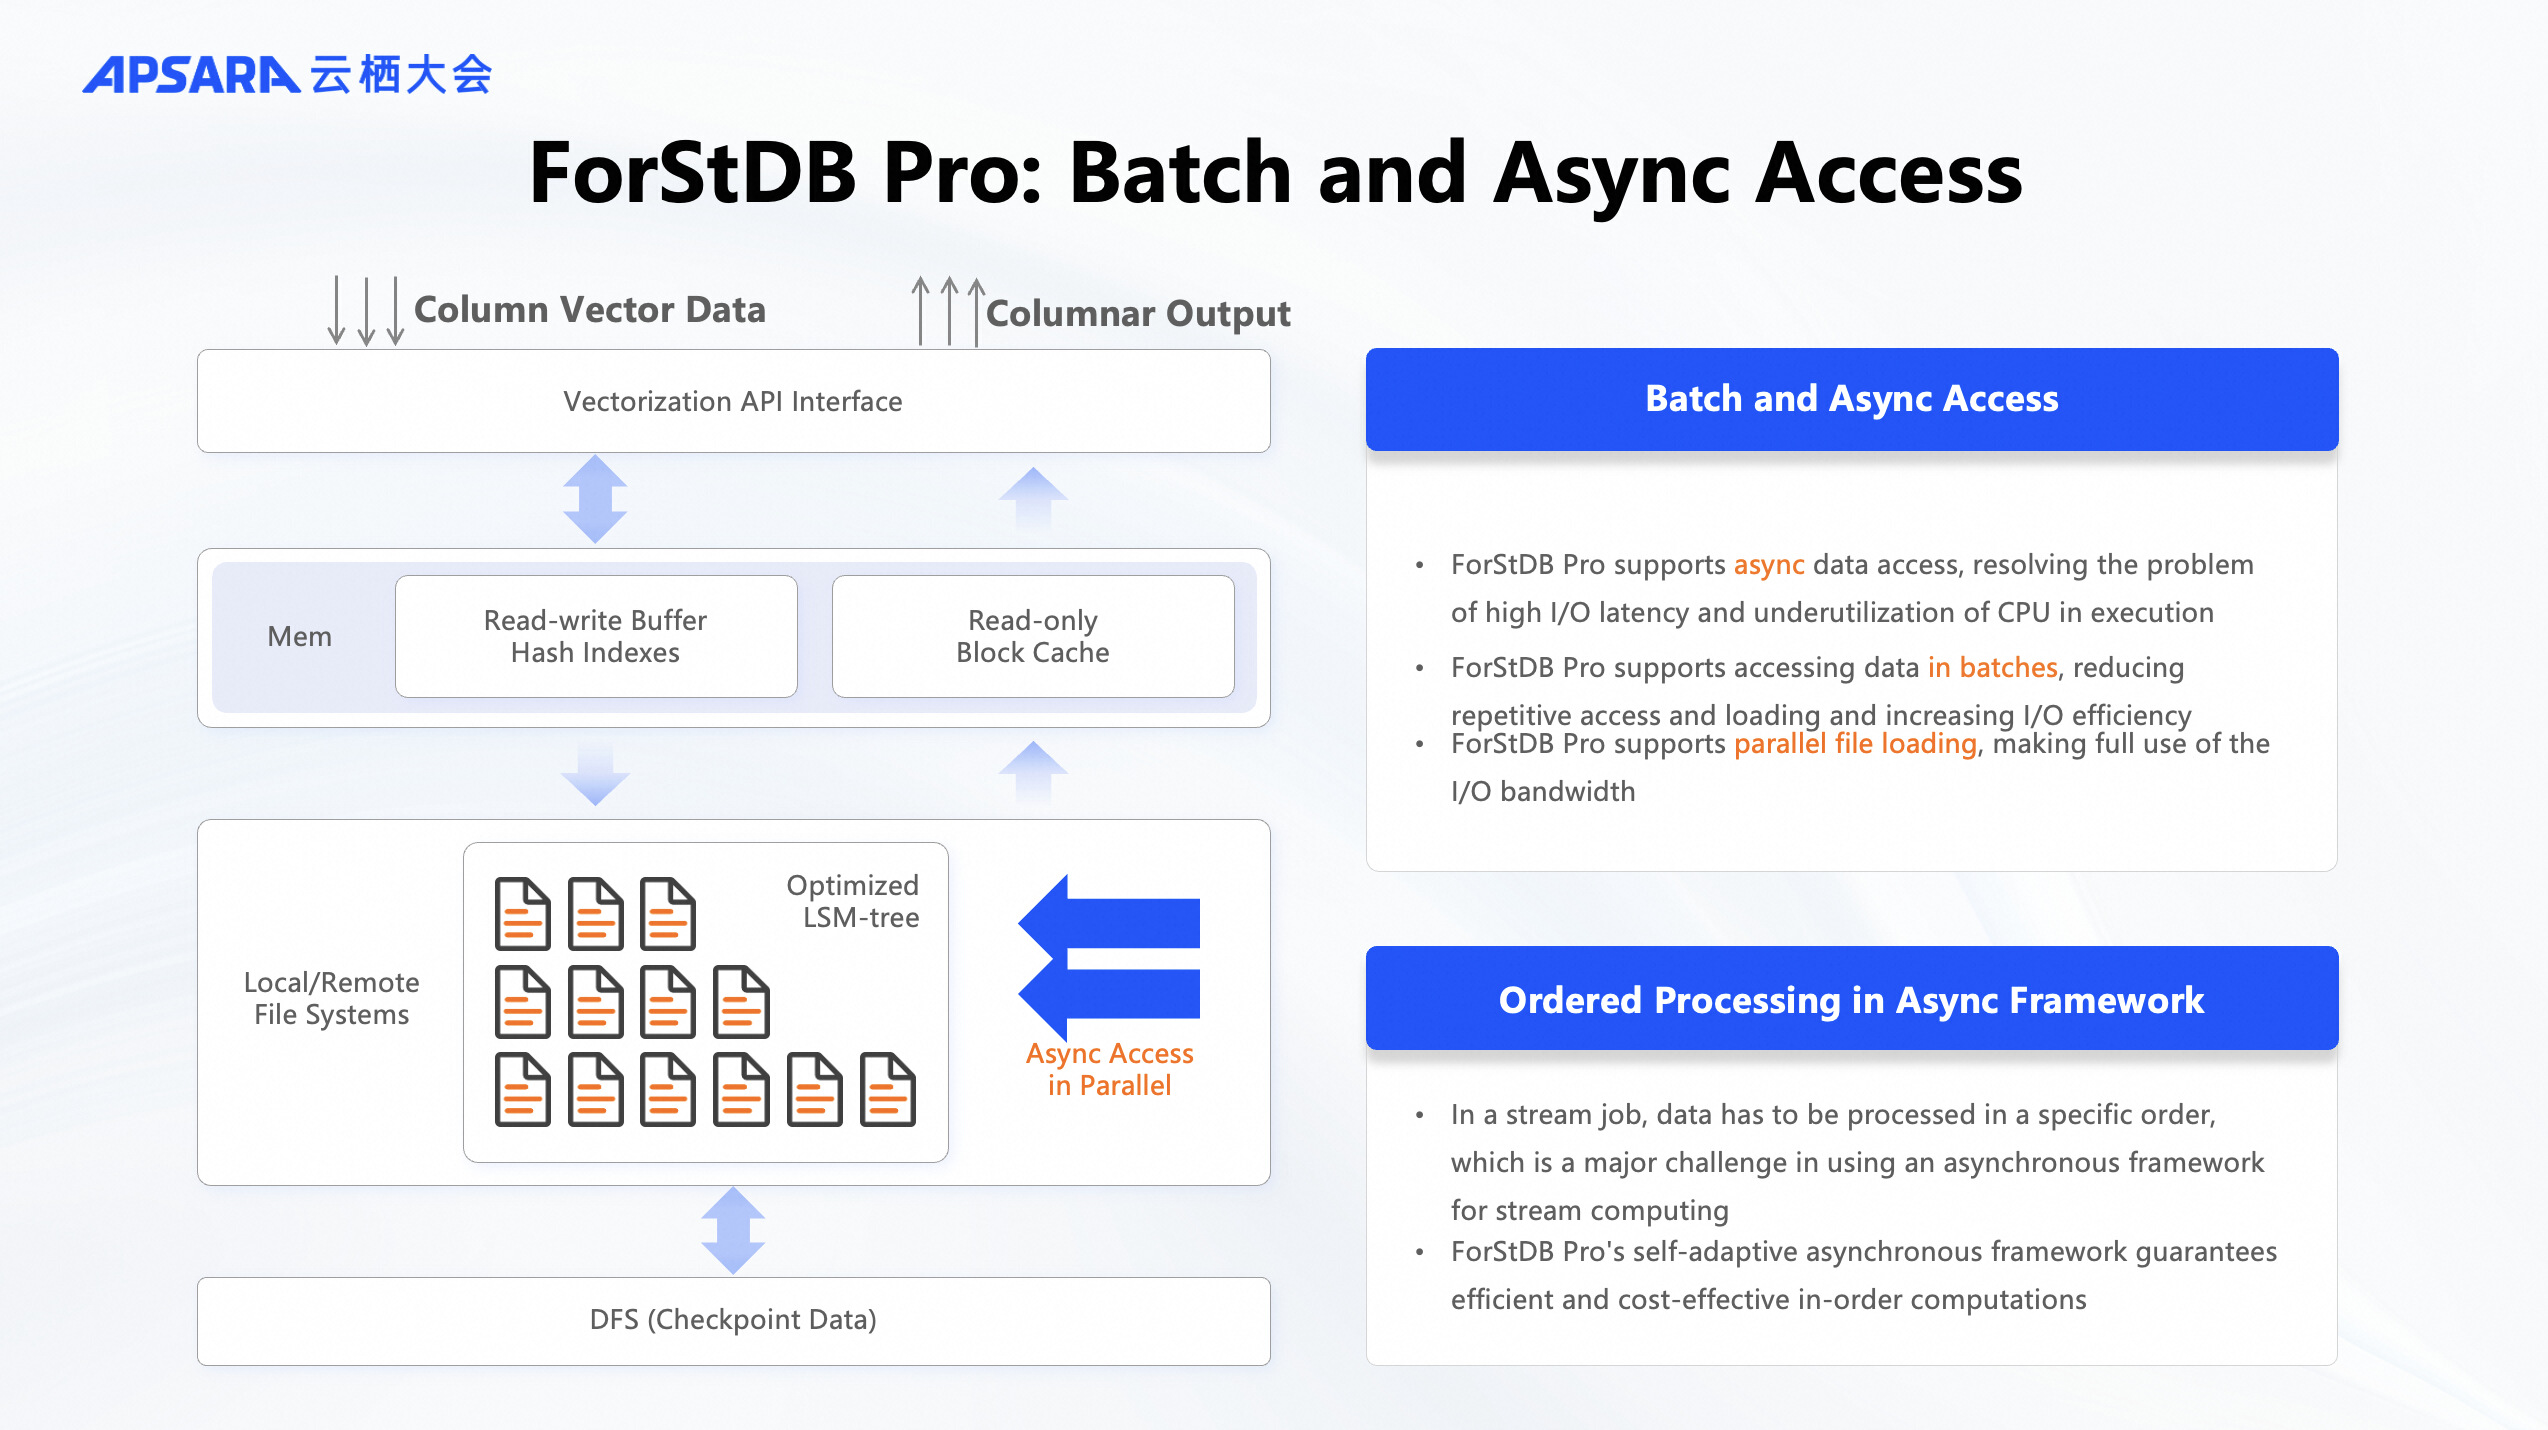2548x1430 pixels.
Task: Select the Ordered Processing in Async Framework header
Action: 1851,999
